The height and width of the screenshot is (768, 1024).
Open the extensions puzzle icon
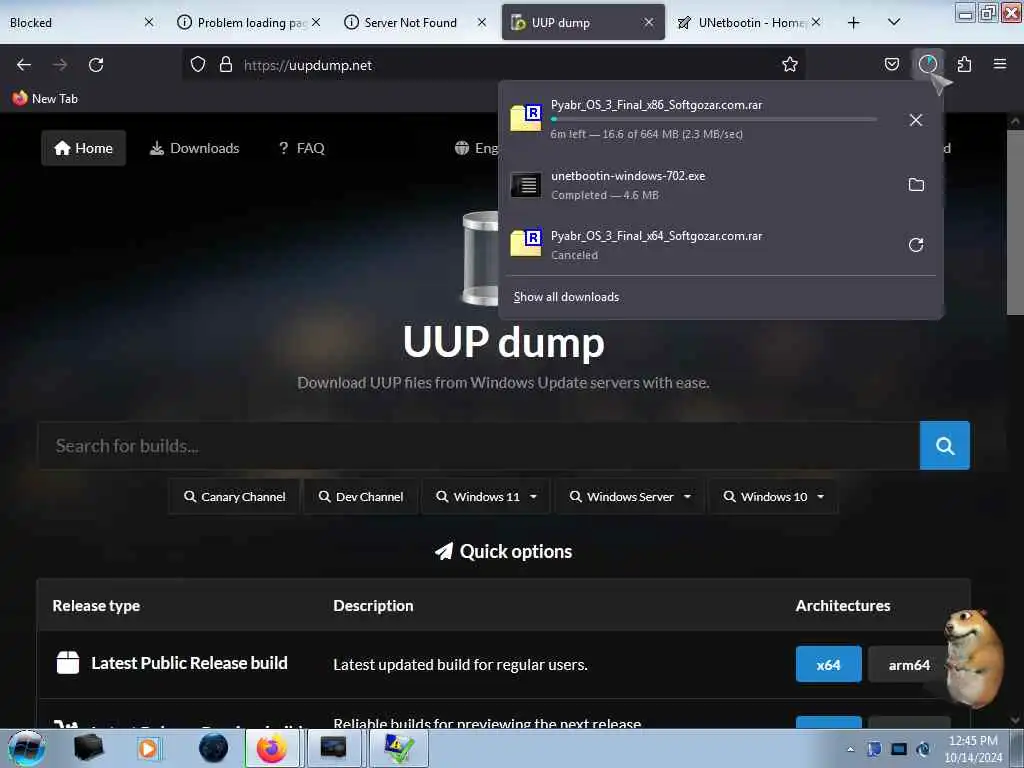(x=964, y=64)
